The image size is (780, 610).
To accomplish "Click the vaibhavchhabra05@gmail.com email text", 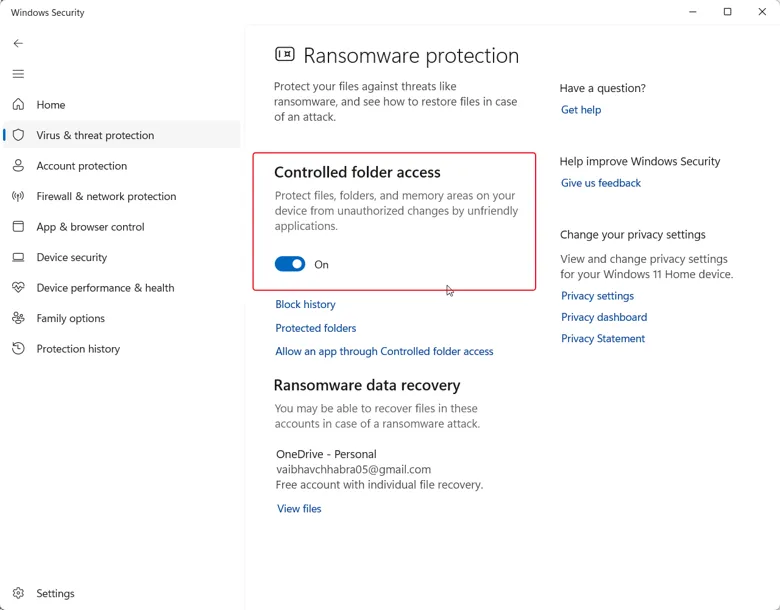I will pos(354,469).
